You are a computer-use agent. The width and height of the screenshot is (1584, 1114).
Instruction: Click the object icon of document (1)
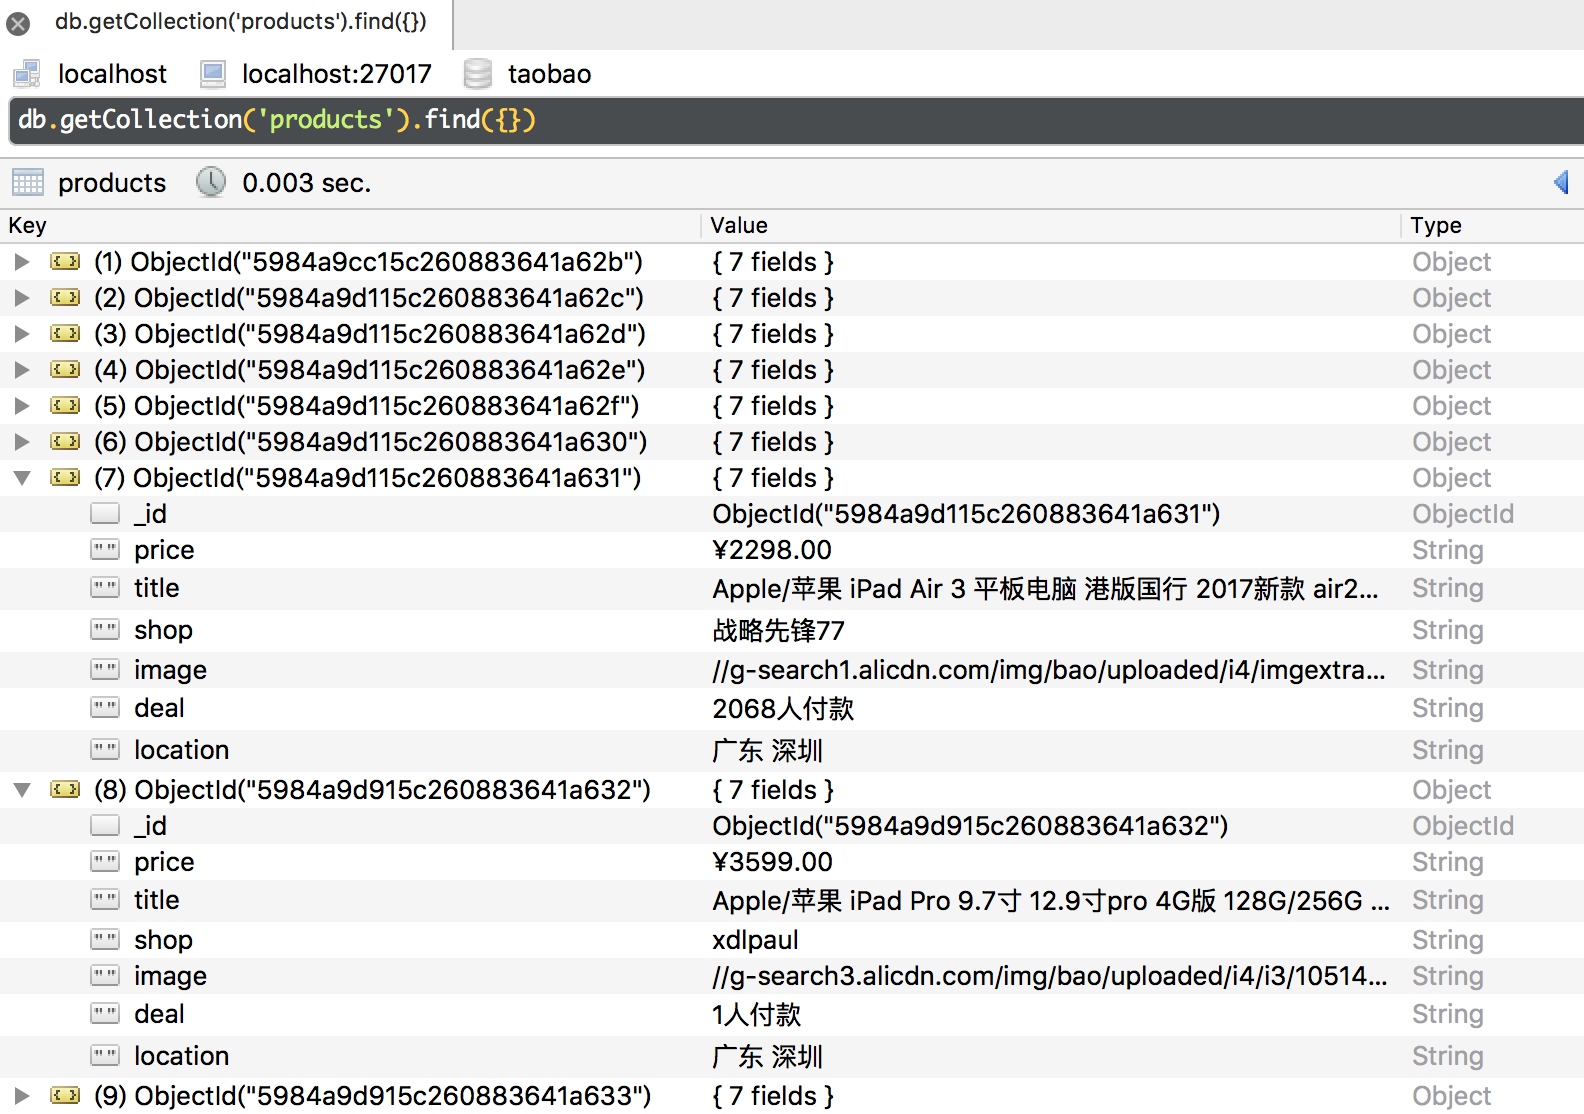pos(65,262)
